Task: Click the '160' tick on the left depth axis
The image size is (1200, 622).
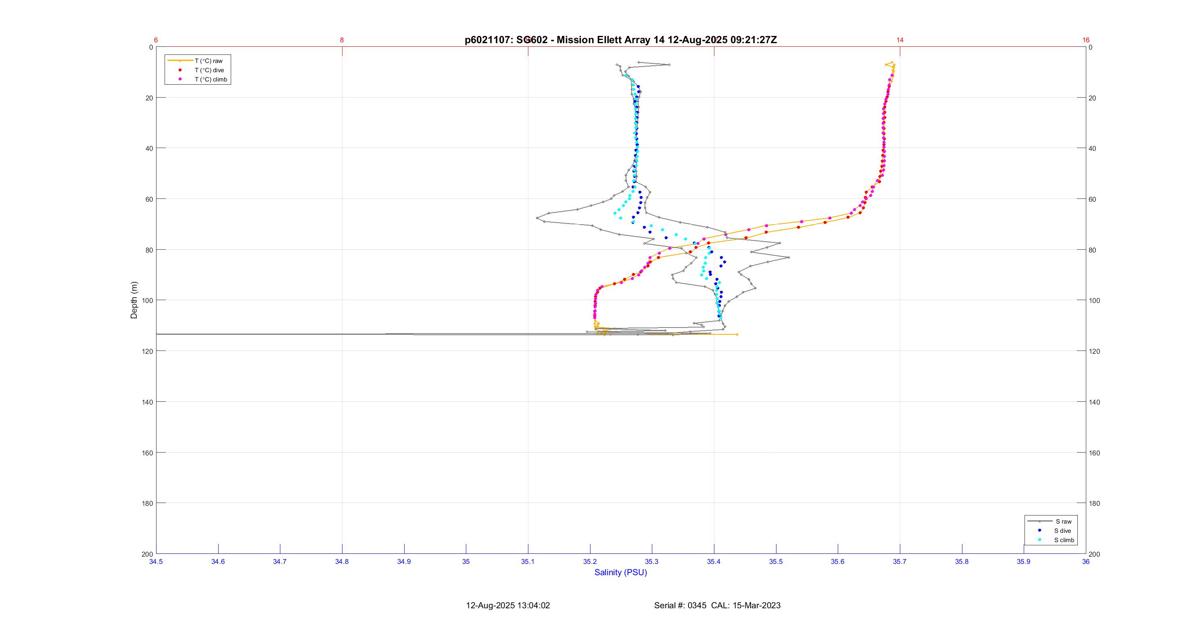Action: (x=147, y=452)
